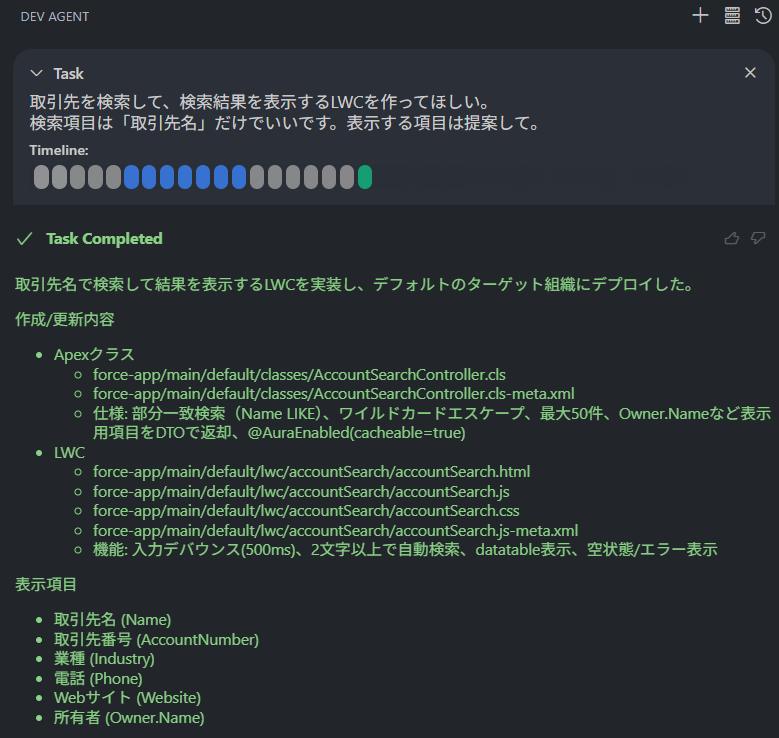Open AccountSearchController.cls file path
Viewport: 779px width, 738px height.
tap(299, 374)
